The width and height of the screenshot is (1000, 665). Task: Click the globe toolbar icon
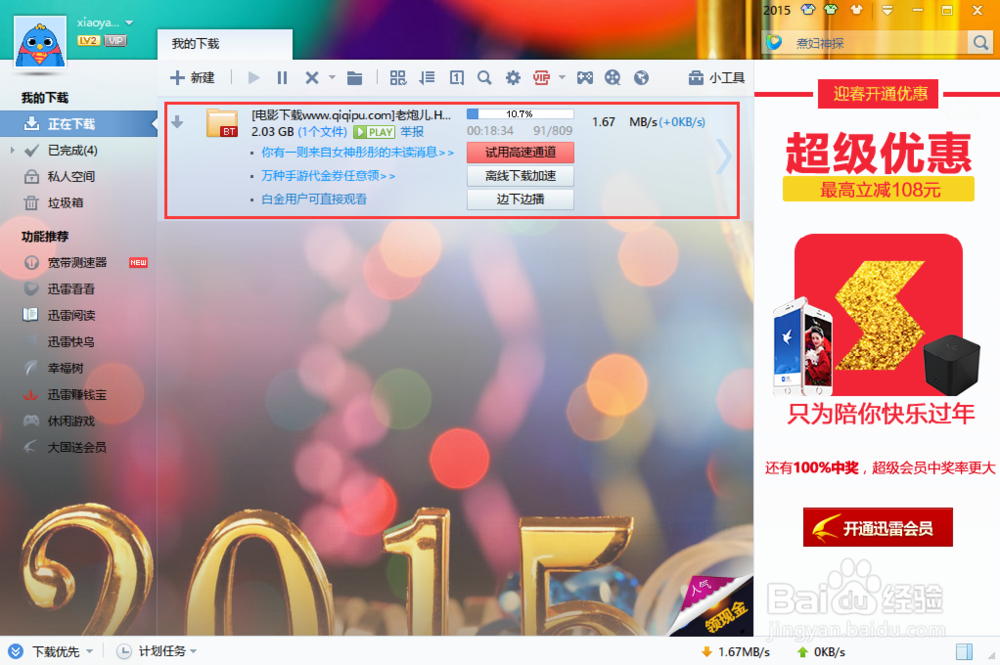click(641, 78)
